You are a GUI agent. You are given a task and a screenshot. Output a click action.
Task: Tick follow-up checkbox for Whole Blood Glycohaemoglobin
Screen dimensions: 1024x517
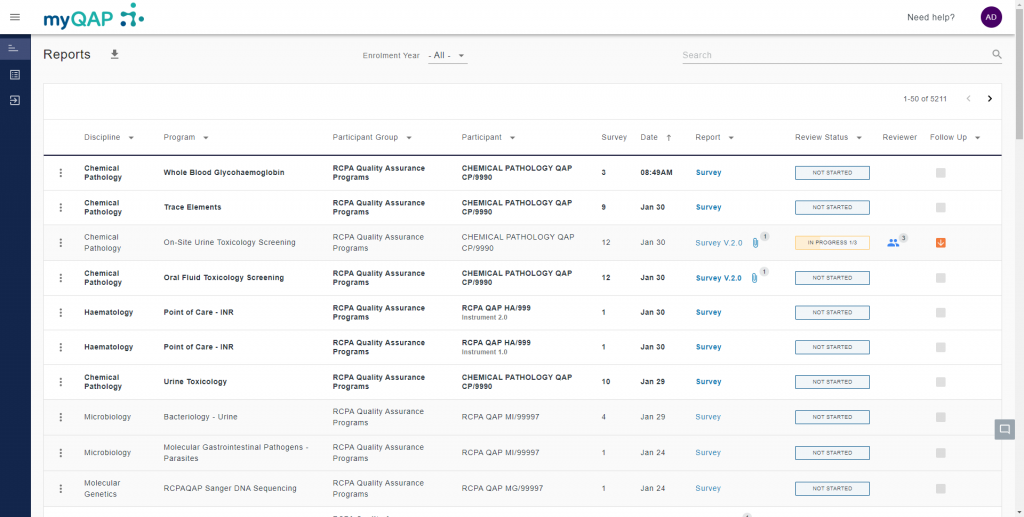tap(940, 173)
